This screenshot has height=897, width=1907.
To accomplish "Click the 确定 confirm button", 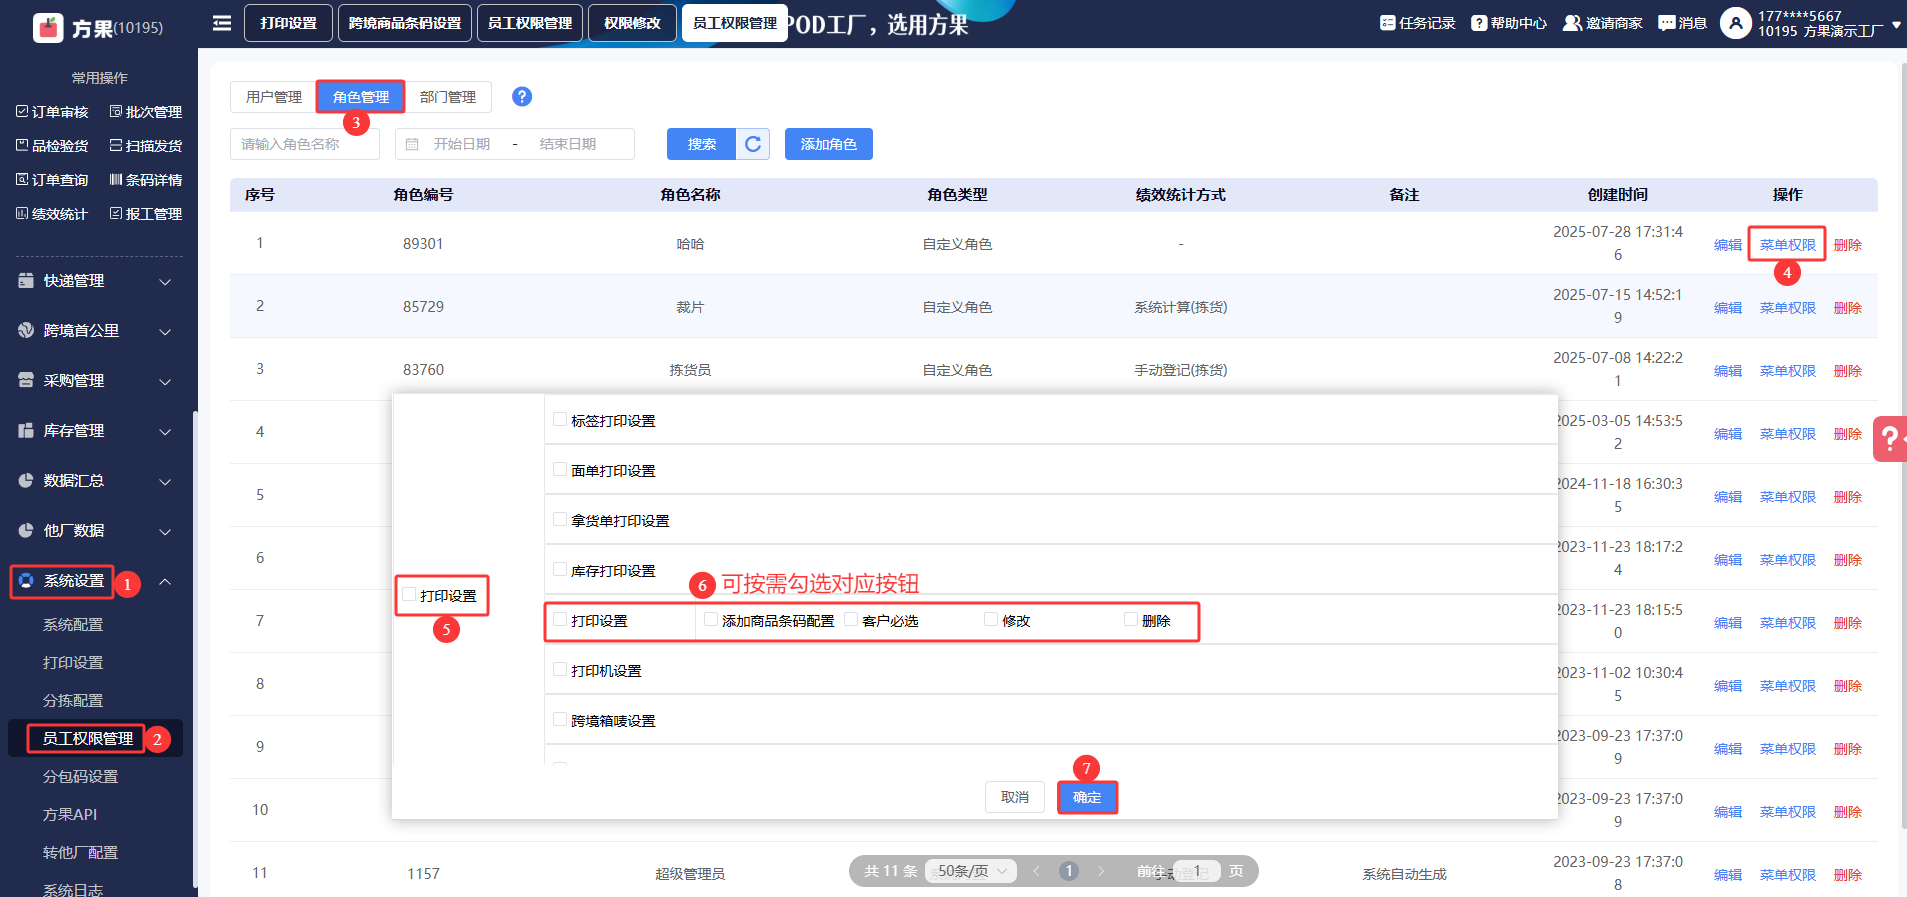I will tap(1087, 797).
